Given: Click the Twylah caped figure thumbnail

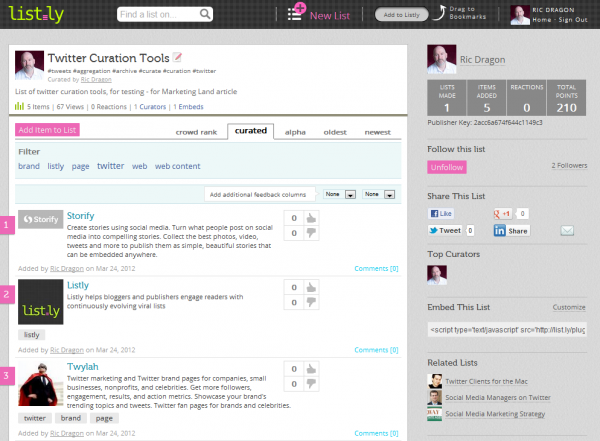Looking at the screenshot, I should click(41, 384).
